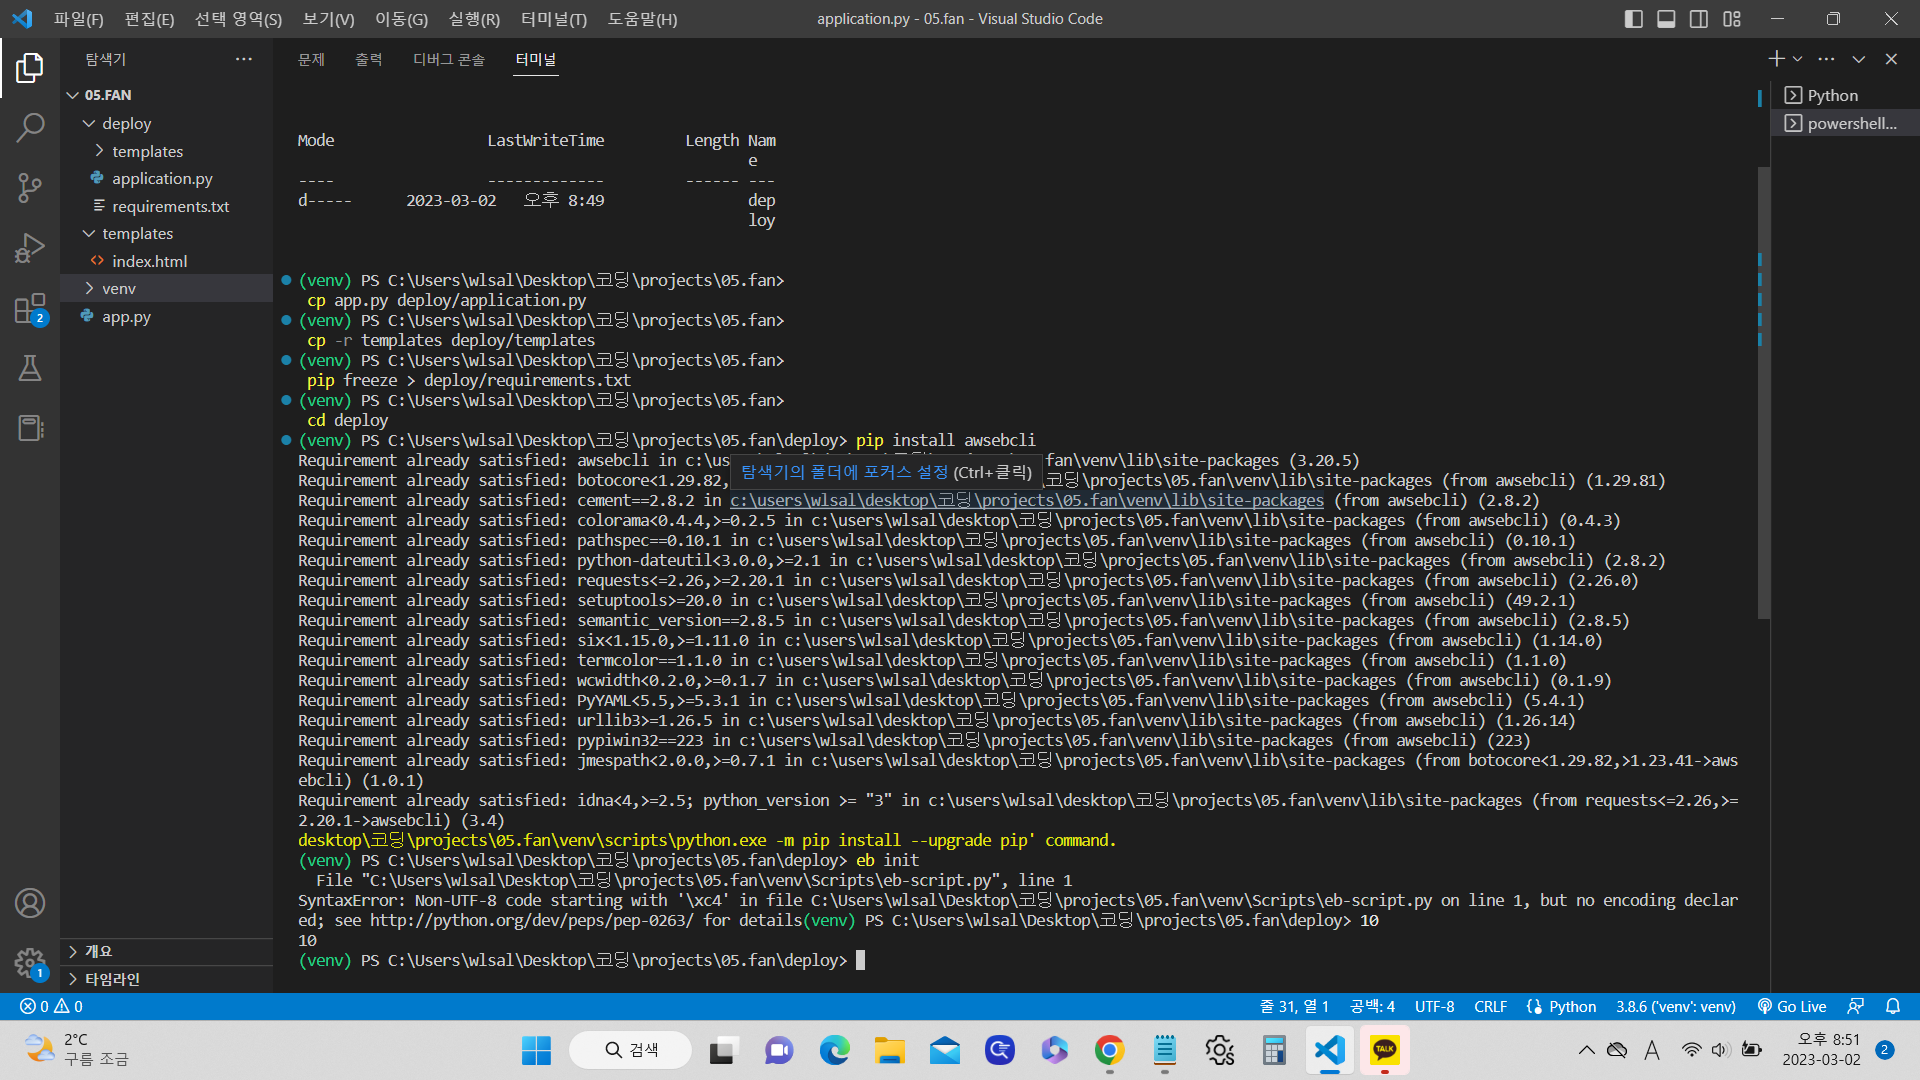Click the taskbar 검색 search box

click(x=630, y=1050)
